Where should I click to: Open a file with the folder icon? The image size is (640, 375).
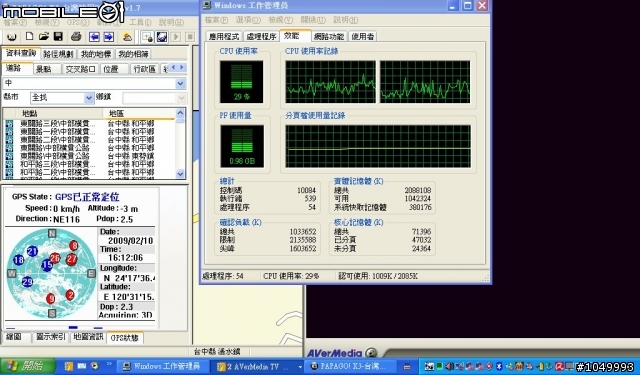[44, 37]
